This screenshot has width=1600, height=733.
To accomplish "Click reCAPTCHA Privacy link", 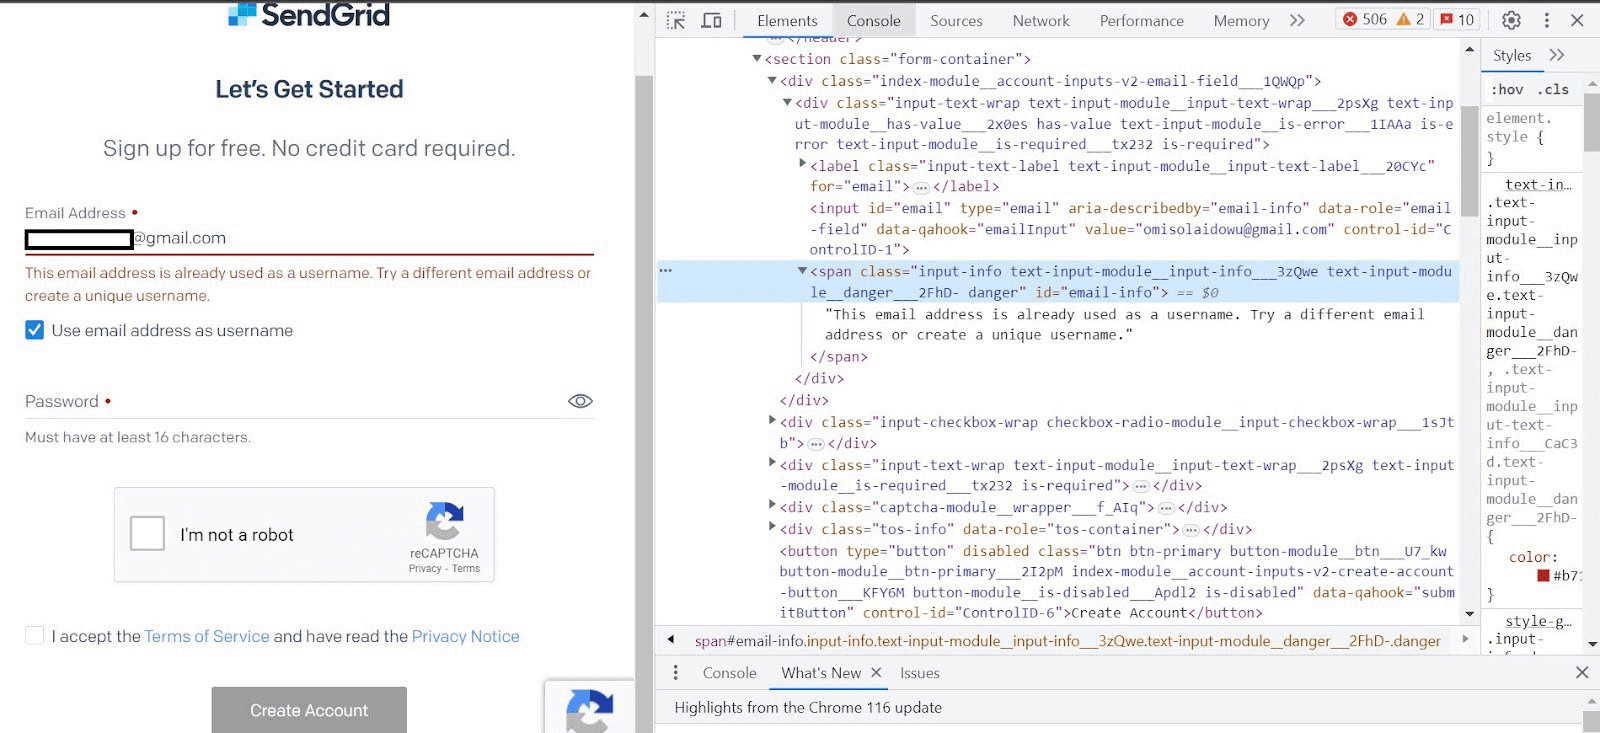I will [x=425, y=568].
